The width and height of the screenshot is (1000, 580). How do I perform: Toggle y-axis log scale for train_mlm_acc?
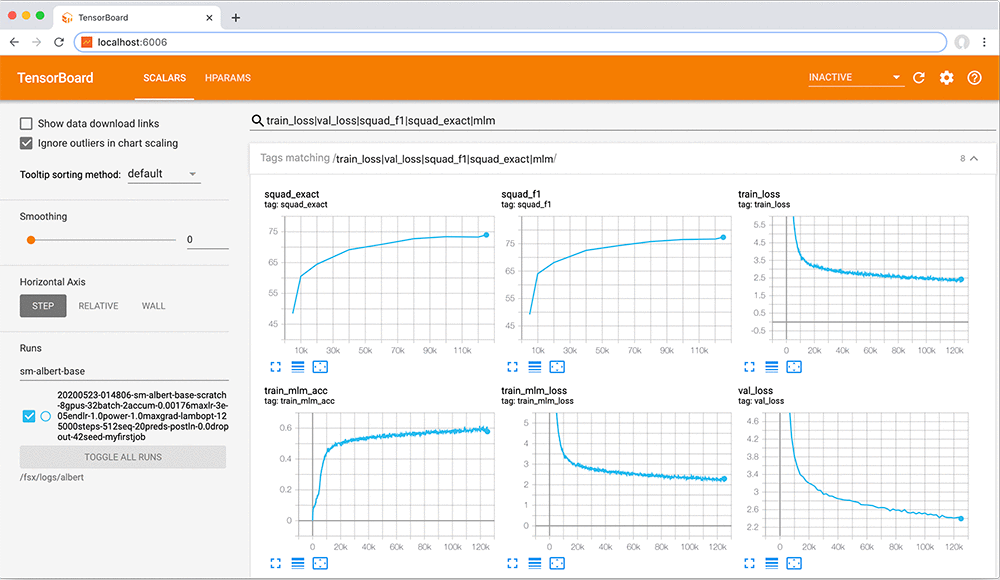[x=298, y=563]
